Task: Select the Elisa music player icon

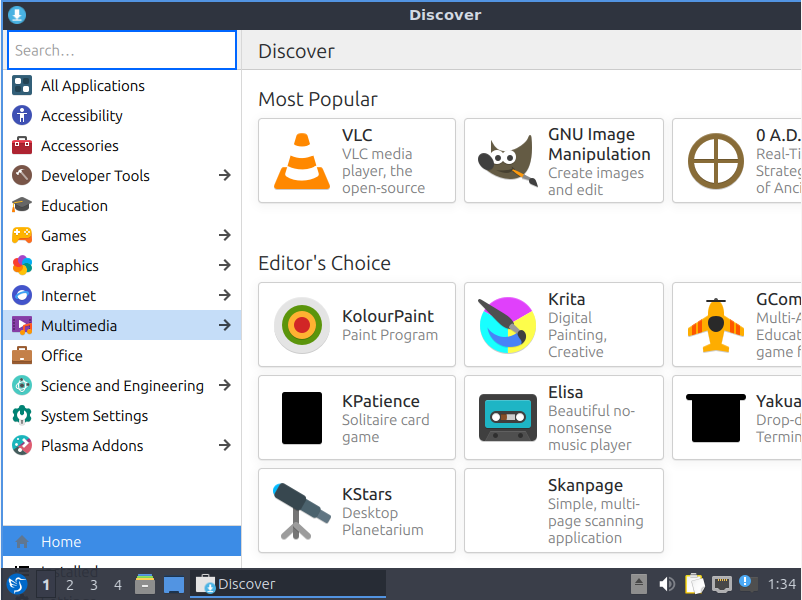Action: (563, 417)
